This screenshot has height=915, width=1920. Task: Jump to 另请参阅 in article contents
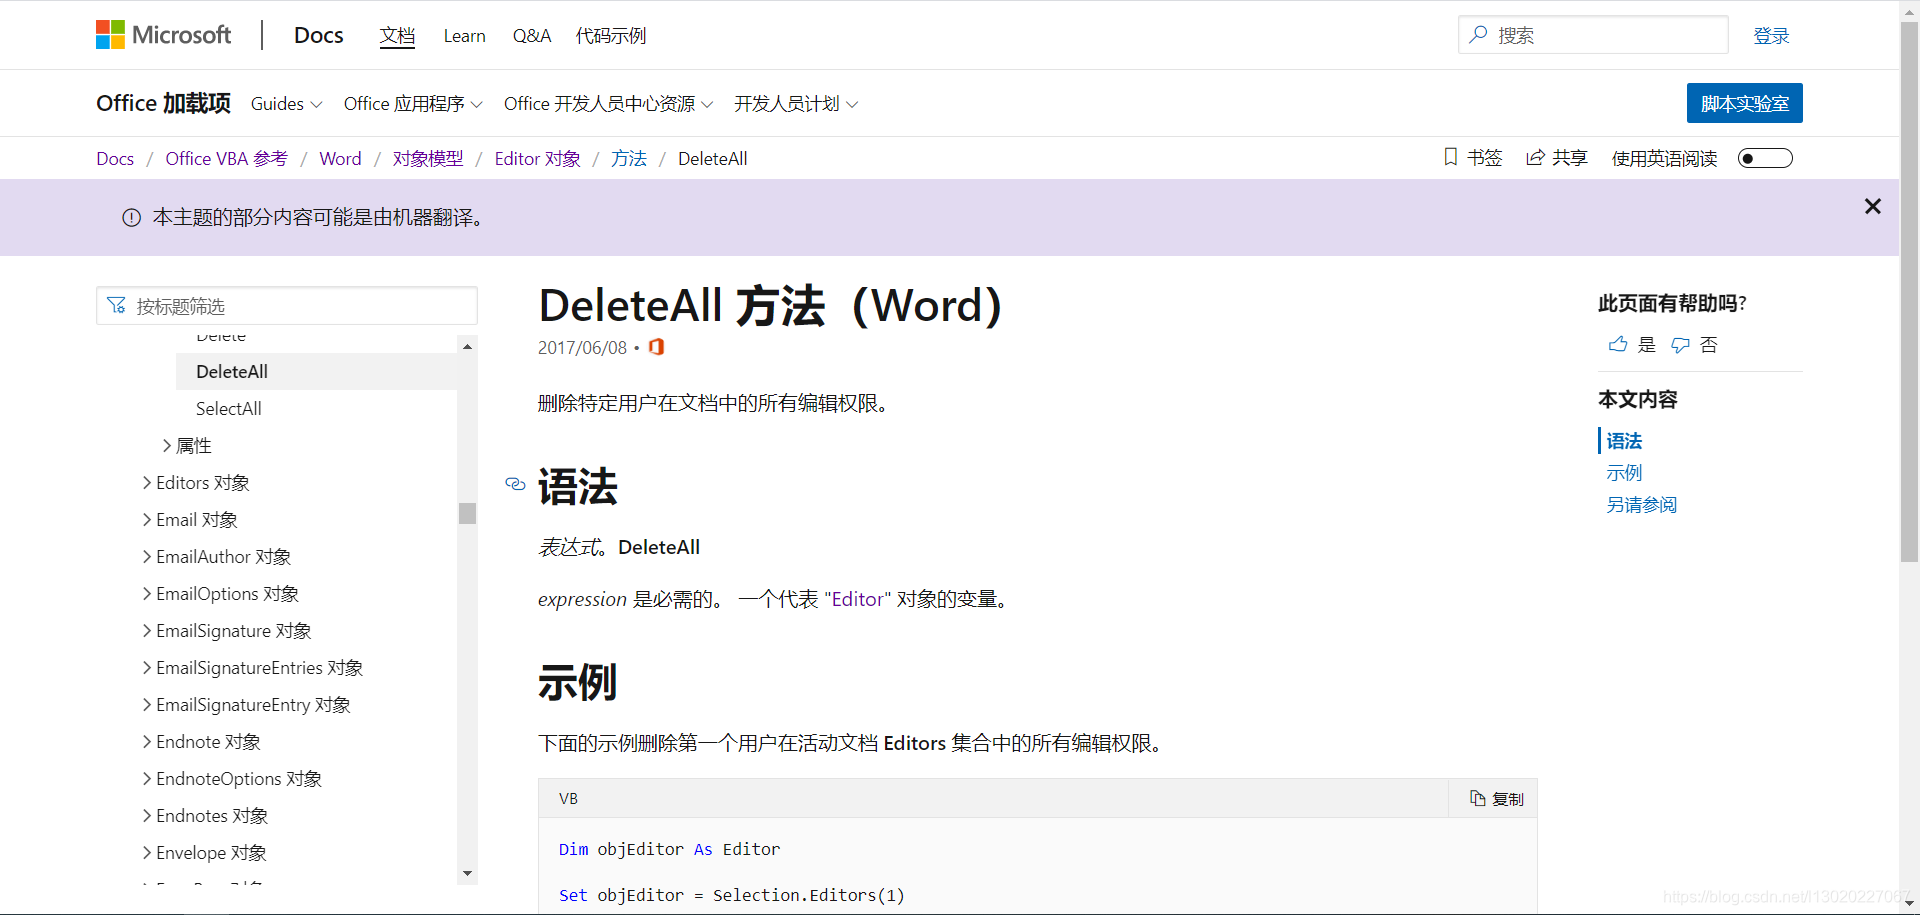coord(1641,505)
